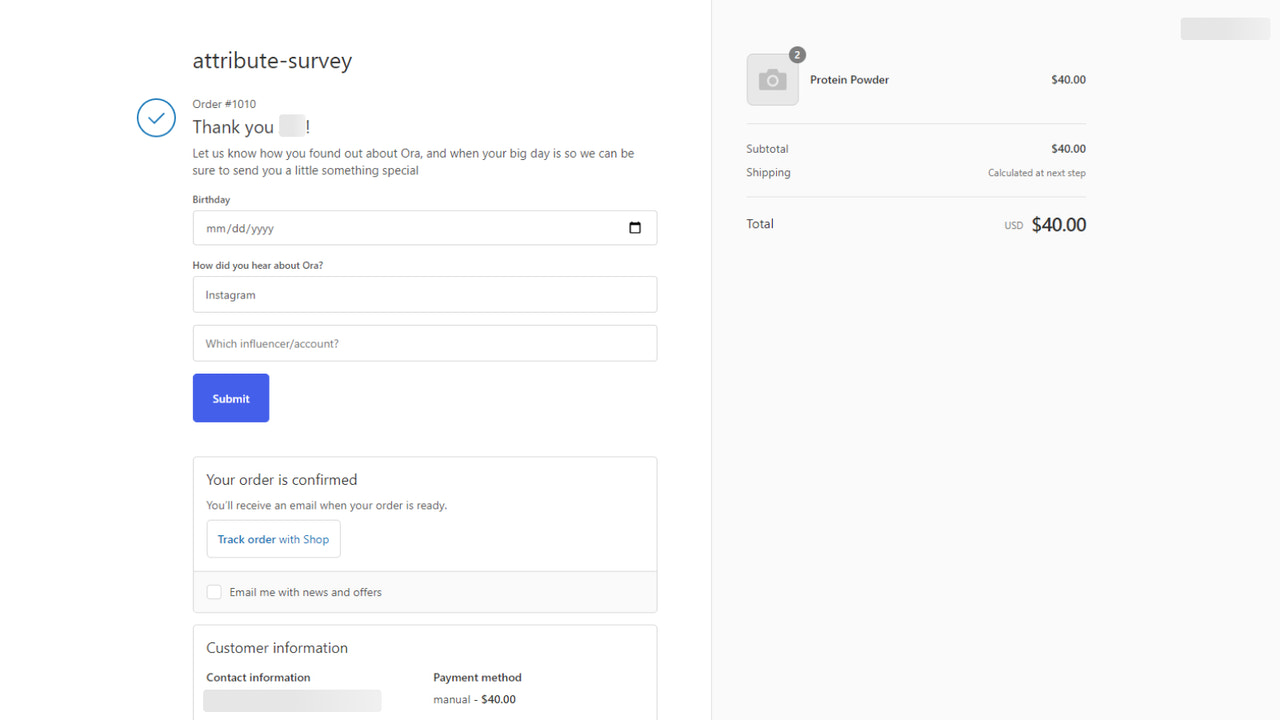
Task: Click the camera placeholder icon on product image
Action: click(772, 78)
